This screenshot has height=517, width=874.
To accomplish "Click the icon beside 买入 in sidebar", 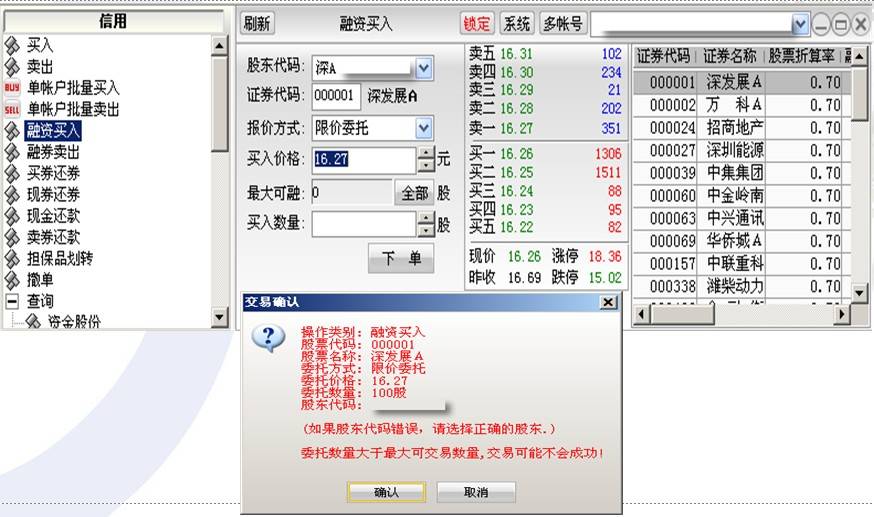I will pos(12,45).
